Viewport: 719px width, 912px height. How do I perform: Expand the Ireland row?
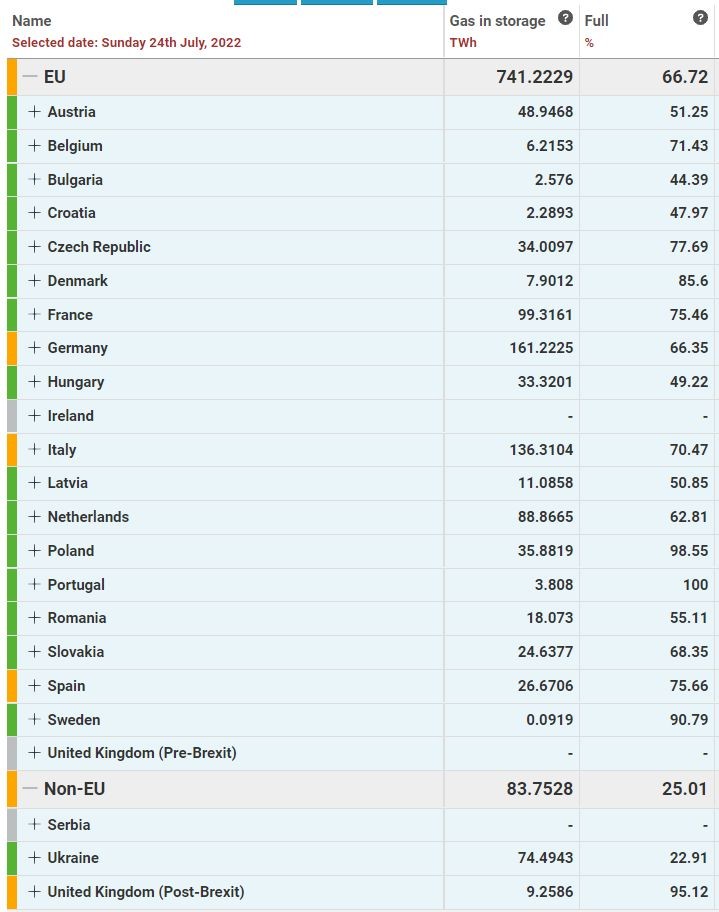34,415
